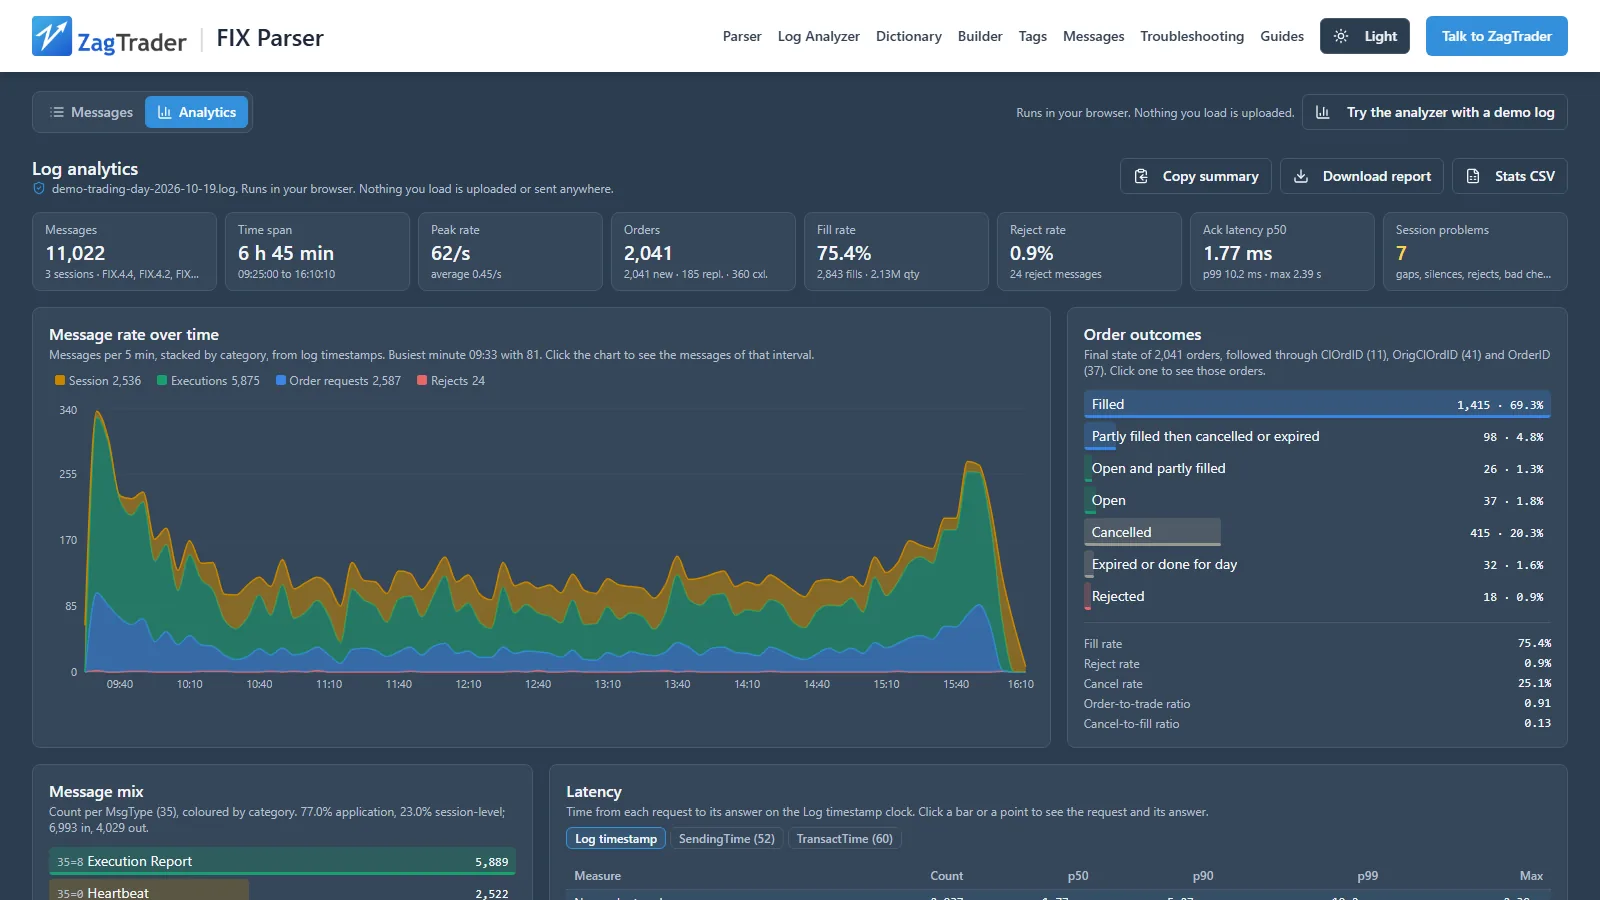
Task: Click the bar chart icon on the Analytics tab
Action: (x=165, y=112)
